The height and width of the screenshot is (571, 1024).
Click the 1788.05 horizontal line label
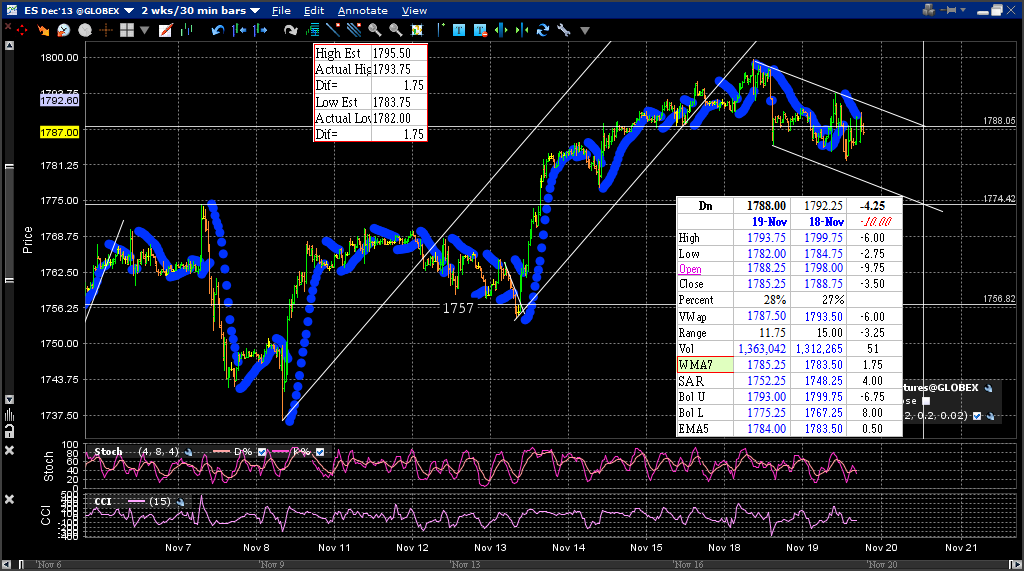coord(999,121)
